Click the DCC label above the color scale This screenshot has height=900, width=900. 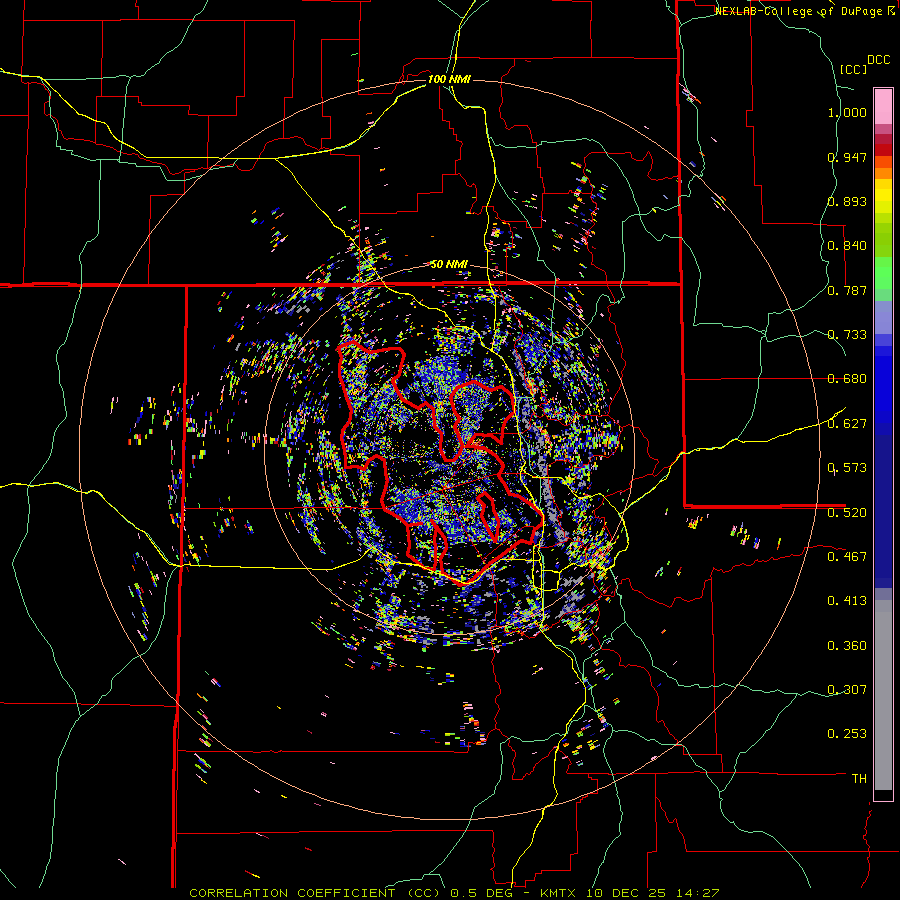(878, 60)
